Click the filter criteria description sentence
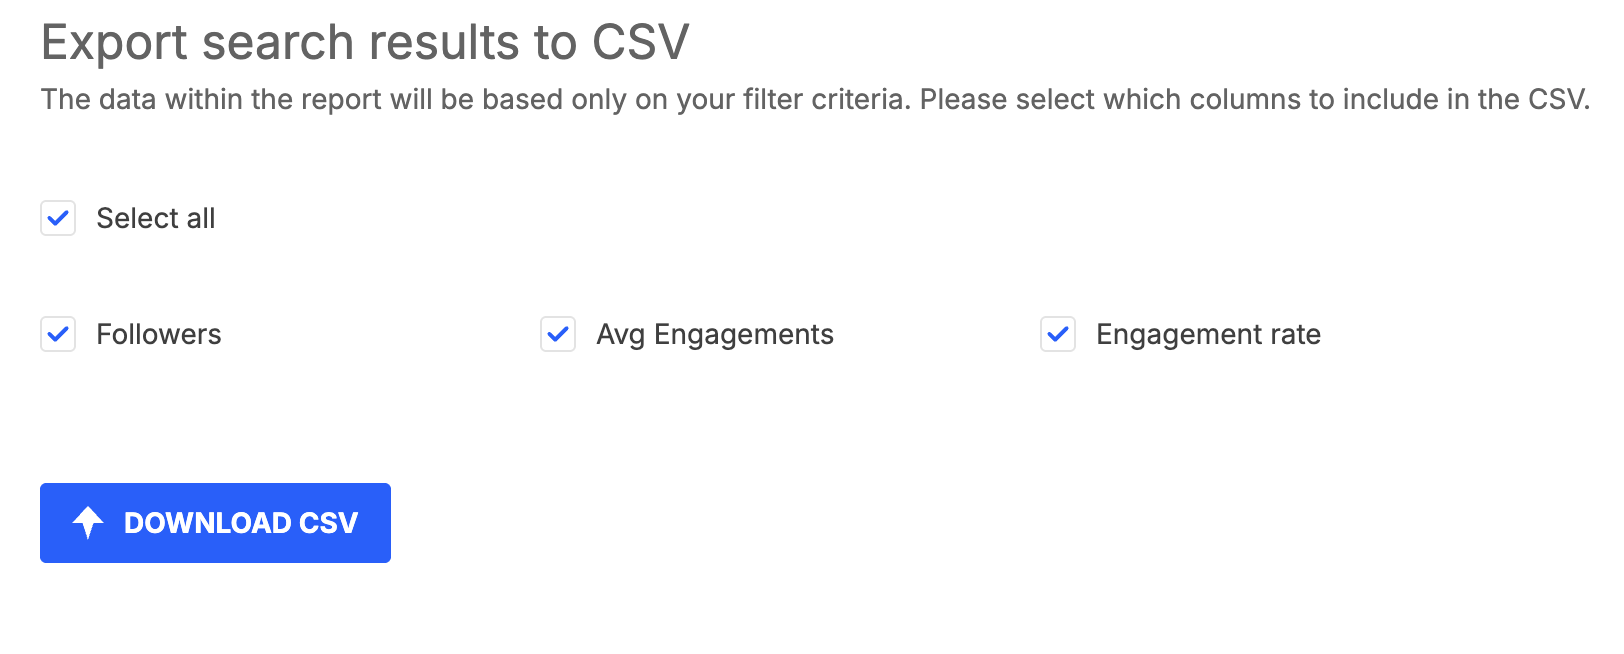The height and width of the screenshot is (654, 1624). tap(476, 100)
